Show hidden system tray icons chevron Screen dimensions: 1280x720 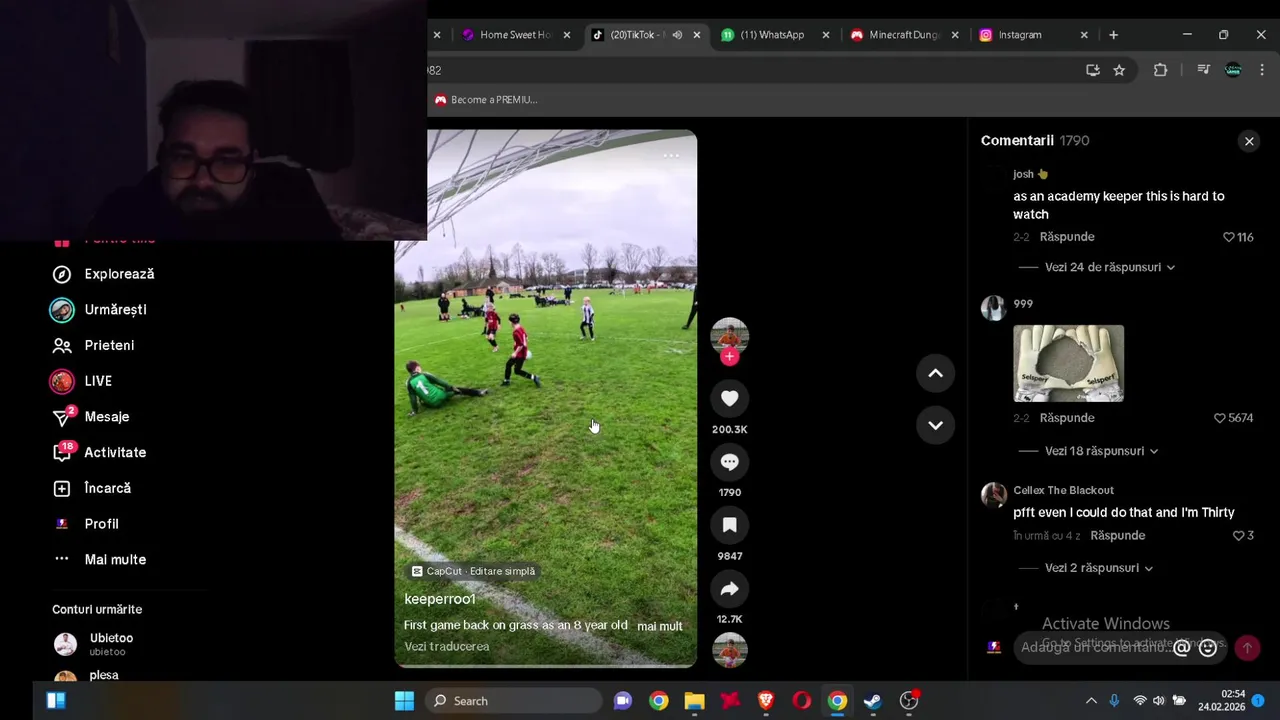(1090, 701)
